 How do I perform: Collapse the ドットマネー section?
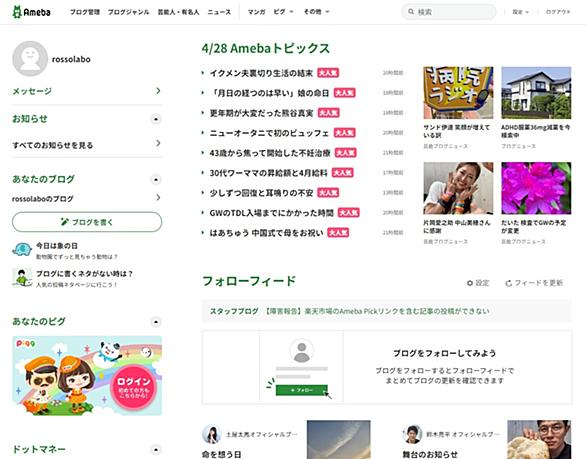click(156, 450)
